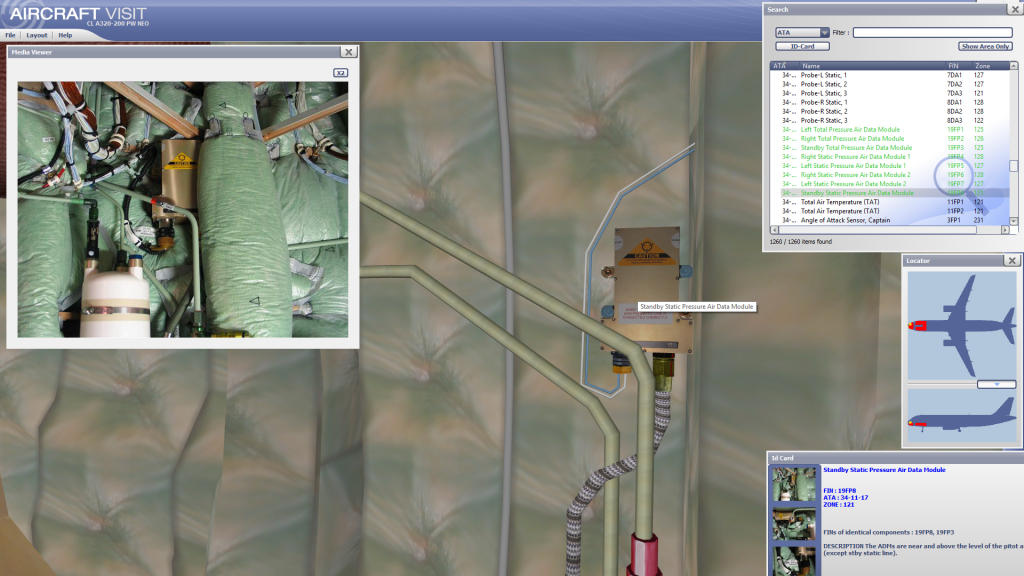Image resolution: width=1024 pixels, height=576 pixels.
Task: Select the 'Probe-L Static, 1' row
Action: click(x=889, y=75)
